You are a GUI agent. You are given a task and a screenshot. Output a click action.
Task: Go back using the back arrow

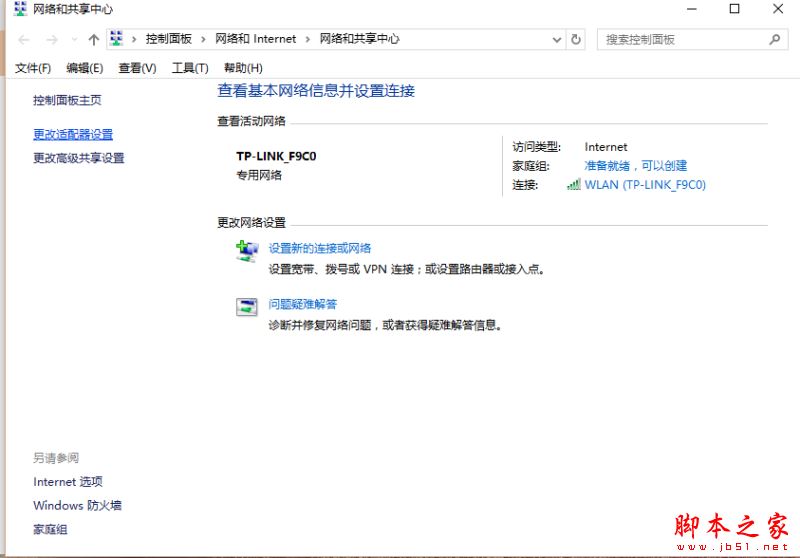click(x=23, y=39)
